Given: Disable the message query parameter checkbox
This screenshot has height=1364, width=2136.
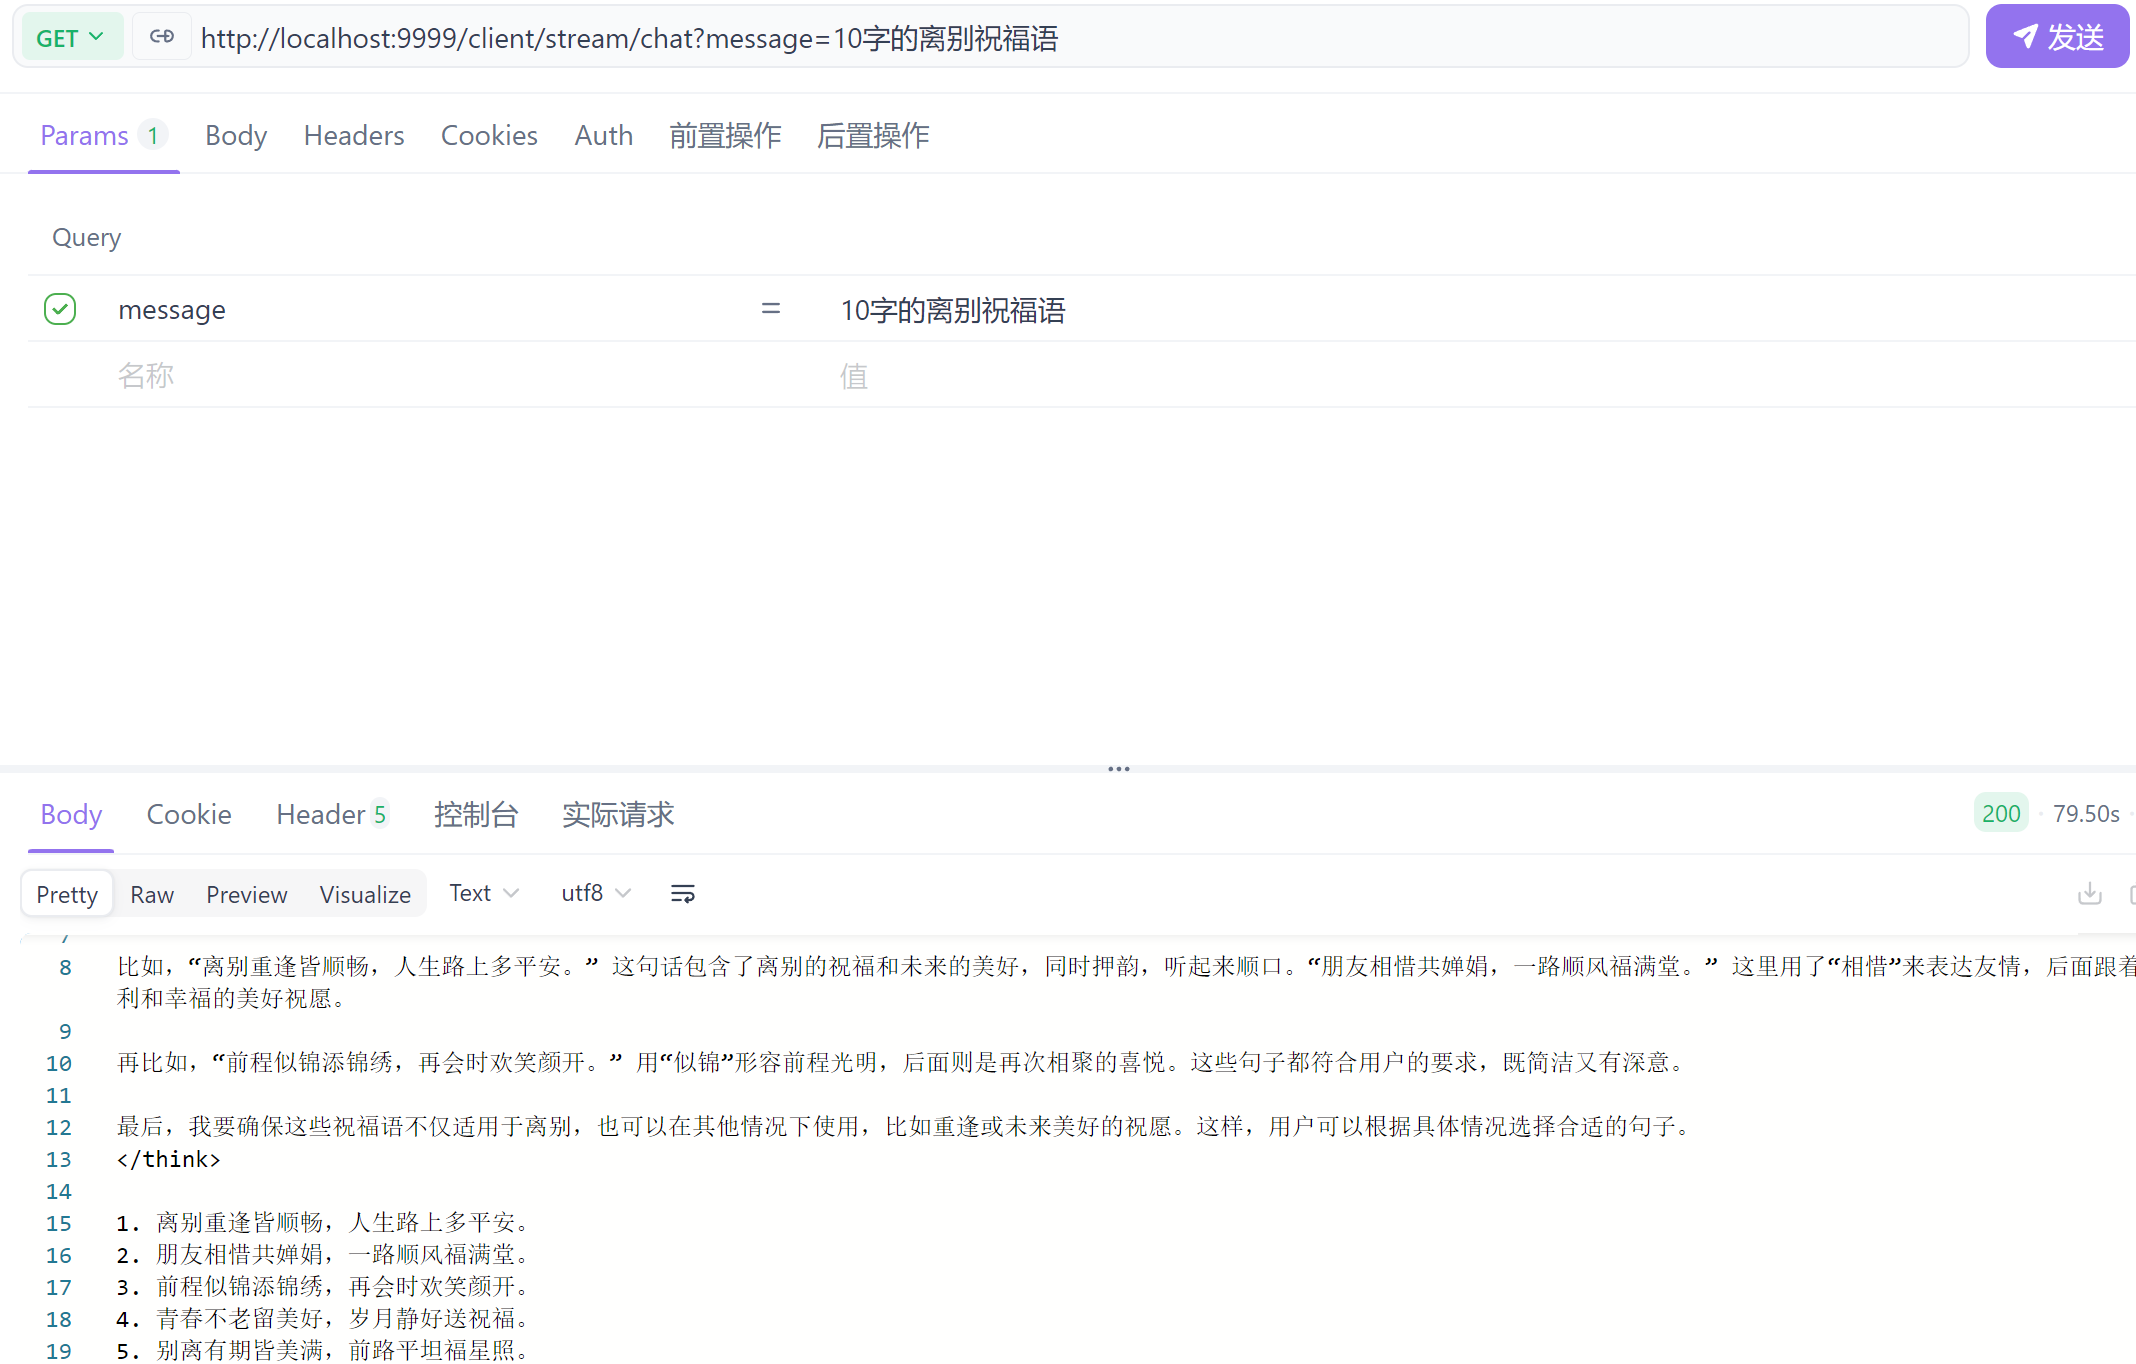Looking at the screenshot, I should [60, 309].
